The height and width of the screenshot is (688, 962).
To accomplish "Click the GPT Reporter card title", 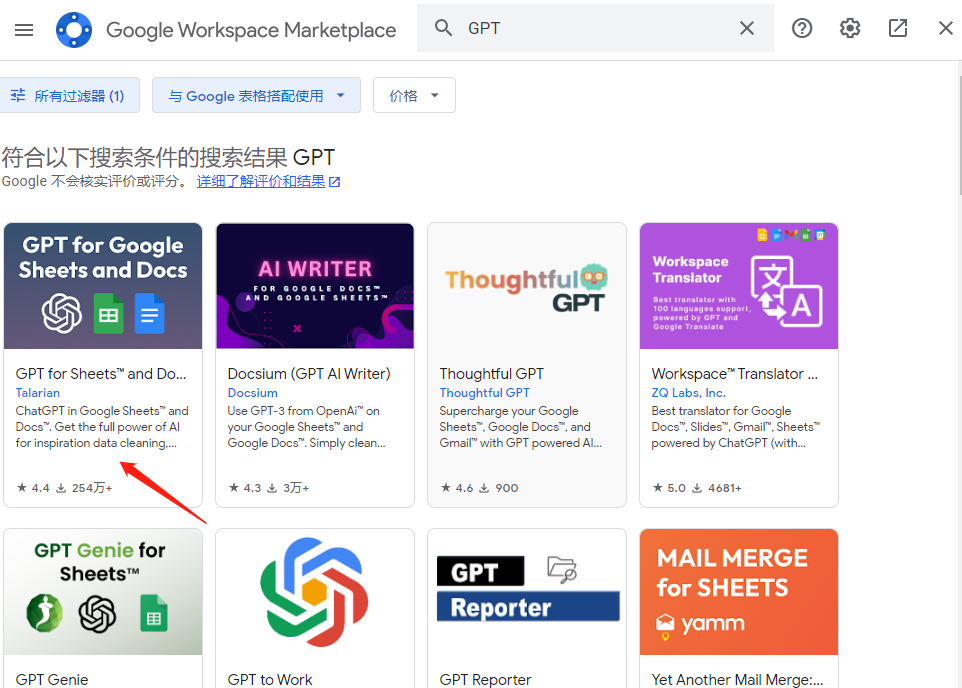I will 485,679.
